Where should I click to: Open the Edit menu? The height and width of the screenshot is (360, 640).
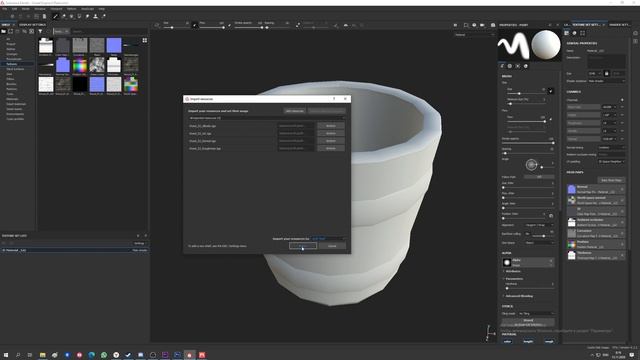point(14,9)
